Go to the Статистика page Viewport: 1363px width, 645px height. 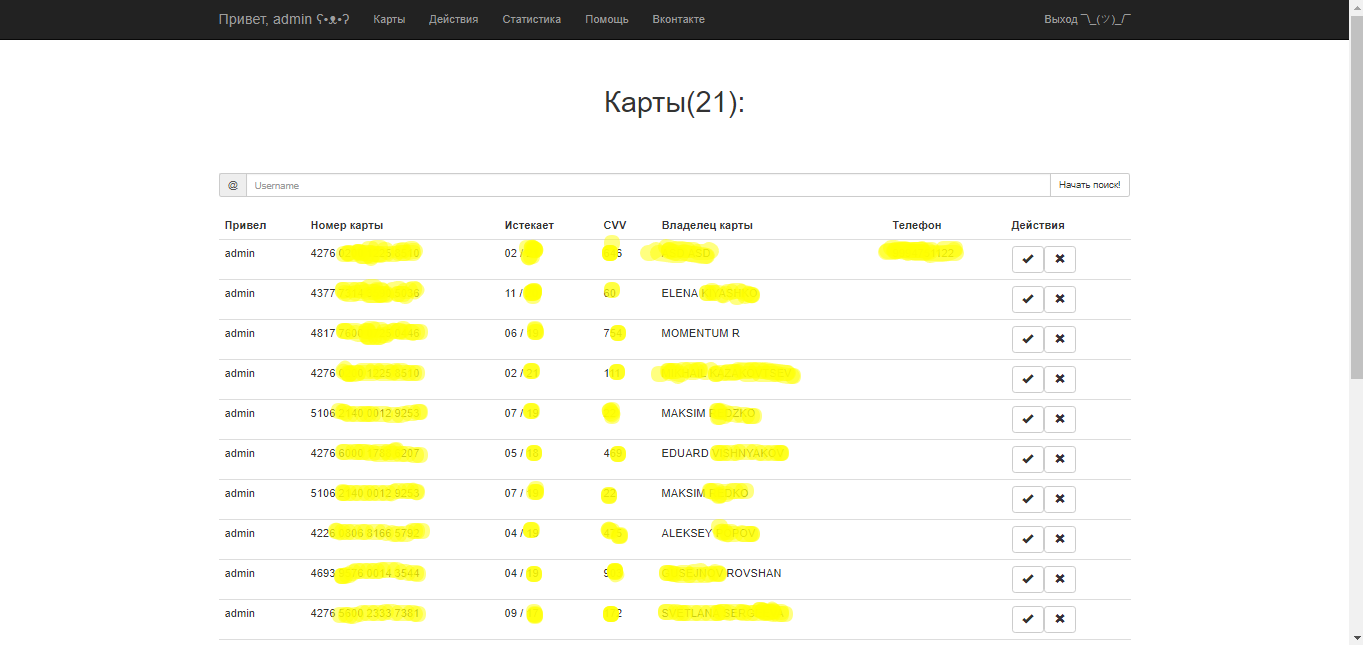click(531, 19)
